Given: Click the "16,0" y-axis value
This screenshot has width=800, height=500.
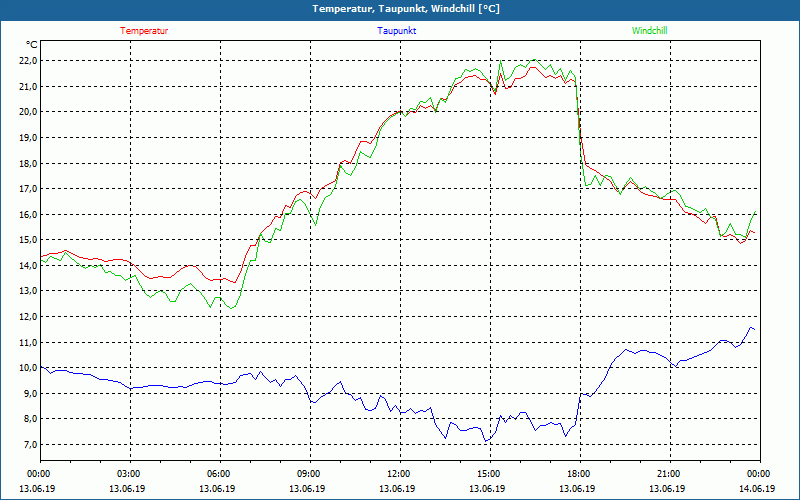Looking at the screenshot, I should pos(29,214).
